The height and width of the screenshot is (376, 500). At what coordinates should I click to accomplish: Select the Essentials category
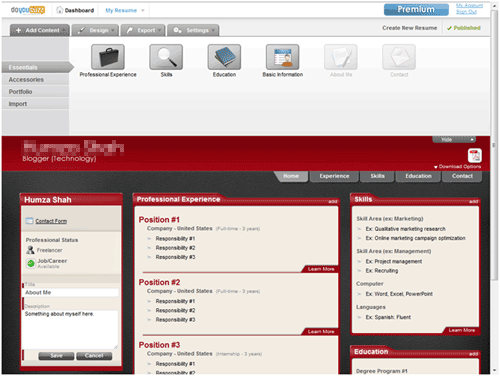pyautogui.click(x=35, y=67)
